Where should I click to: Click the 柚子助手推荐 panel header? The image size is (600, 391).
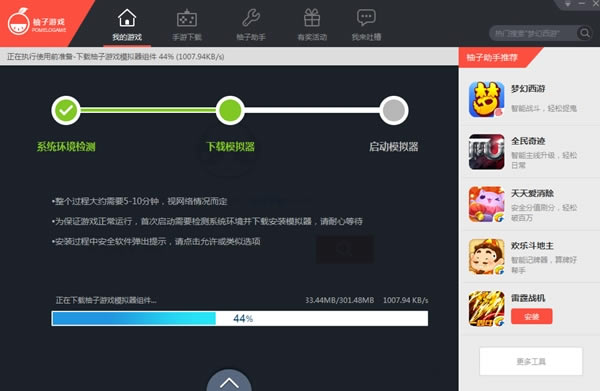coord(492,58)
